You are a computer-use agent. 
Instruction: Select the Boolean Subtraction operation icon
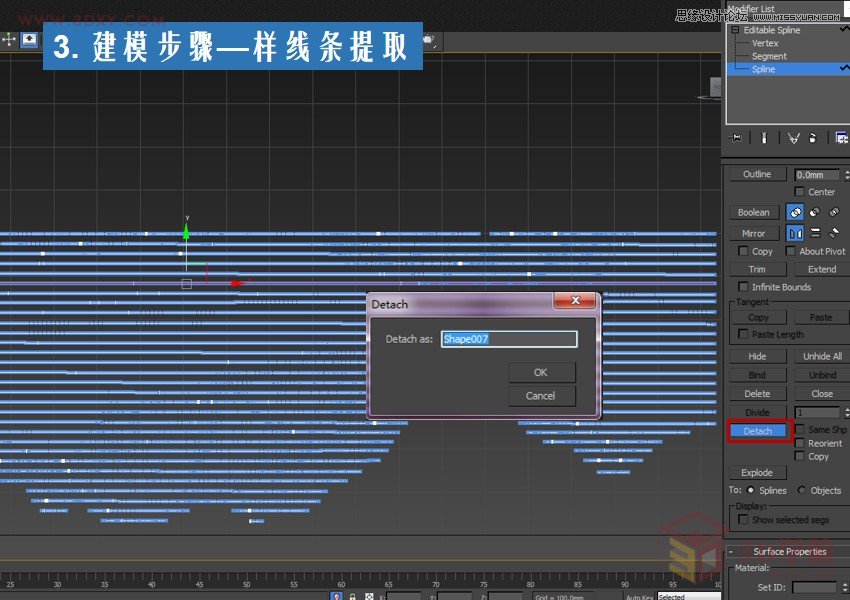tap(814, 212)
